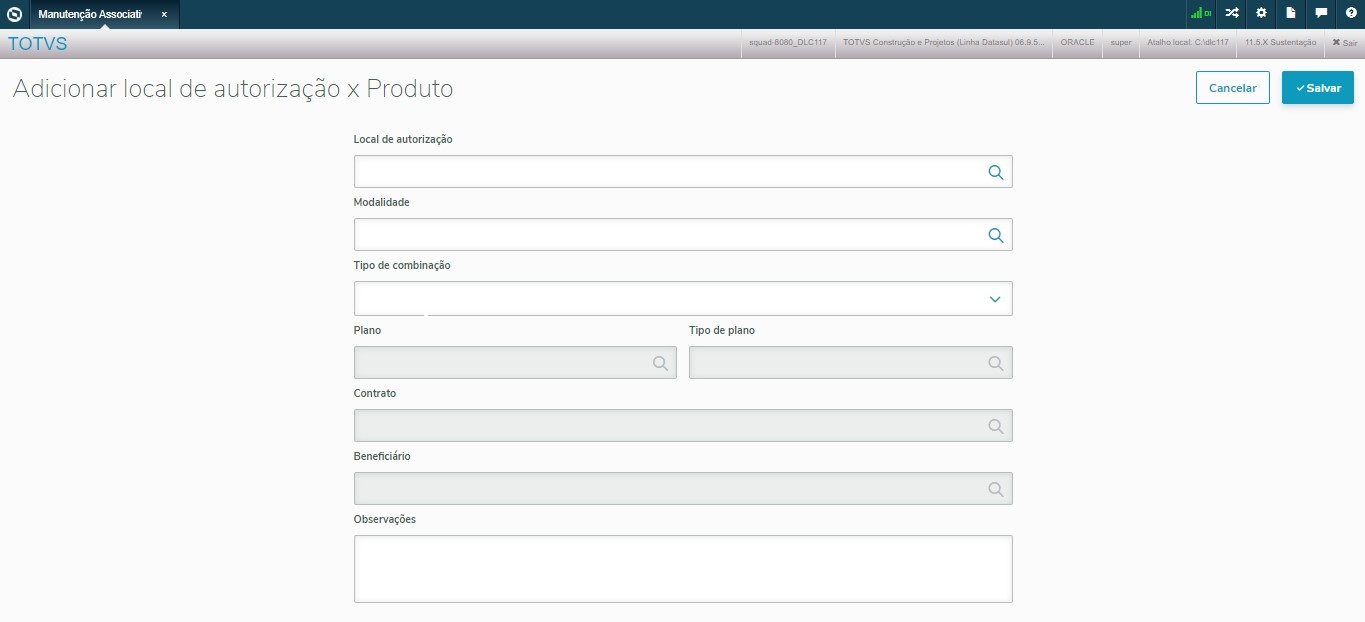Open help via question mark icon

coord(1350,14)
